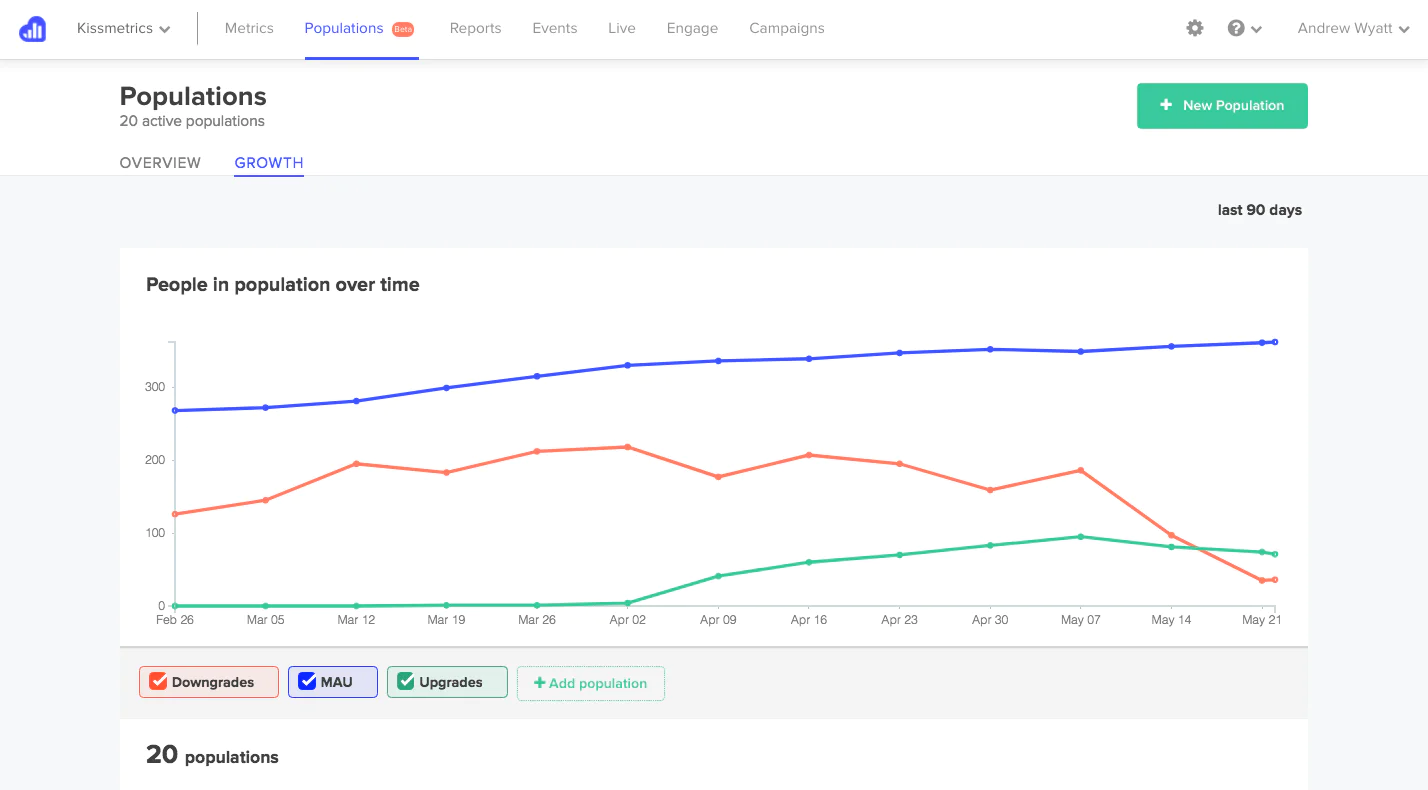
Task: Open the settings gear icon
Action: coord(1195,28)
